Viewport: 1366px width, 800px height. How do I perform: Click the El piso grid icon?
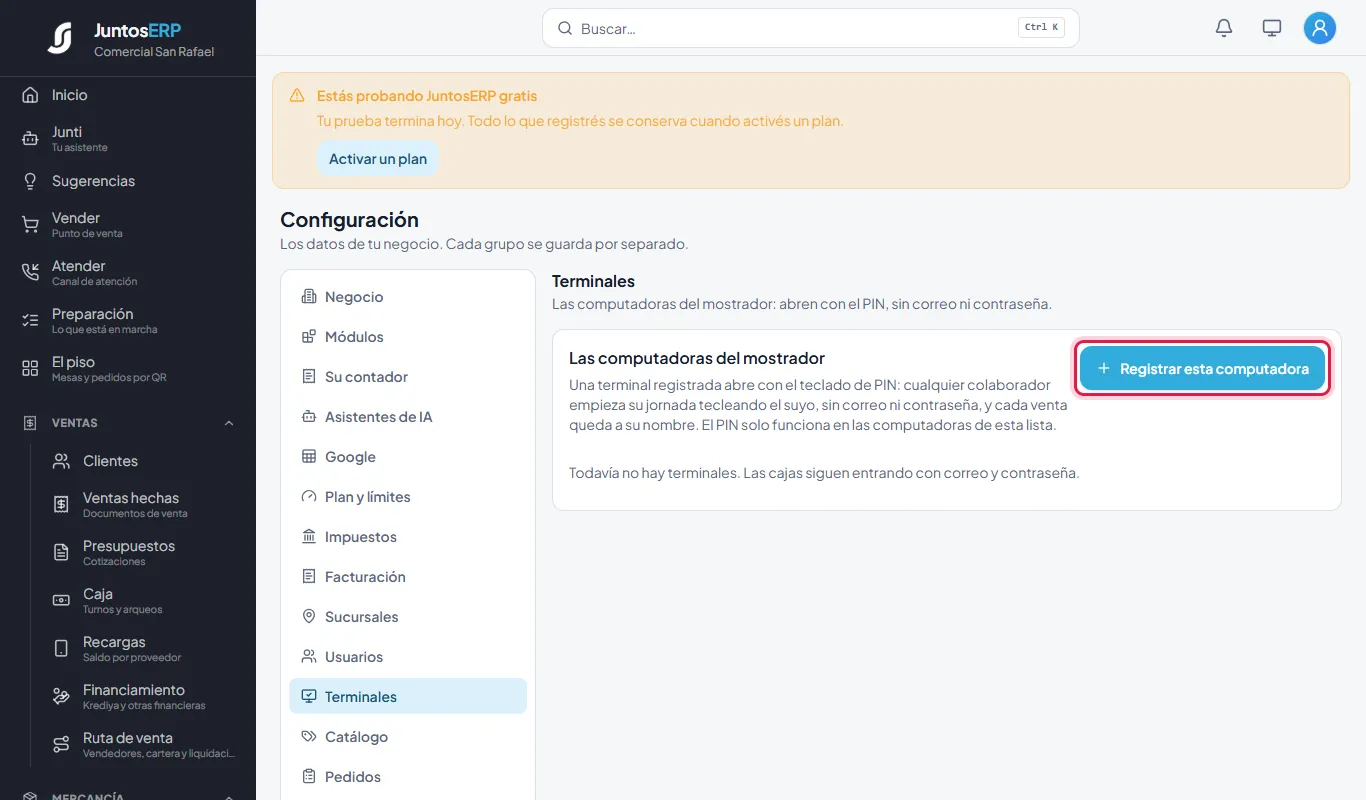[30, 369]
